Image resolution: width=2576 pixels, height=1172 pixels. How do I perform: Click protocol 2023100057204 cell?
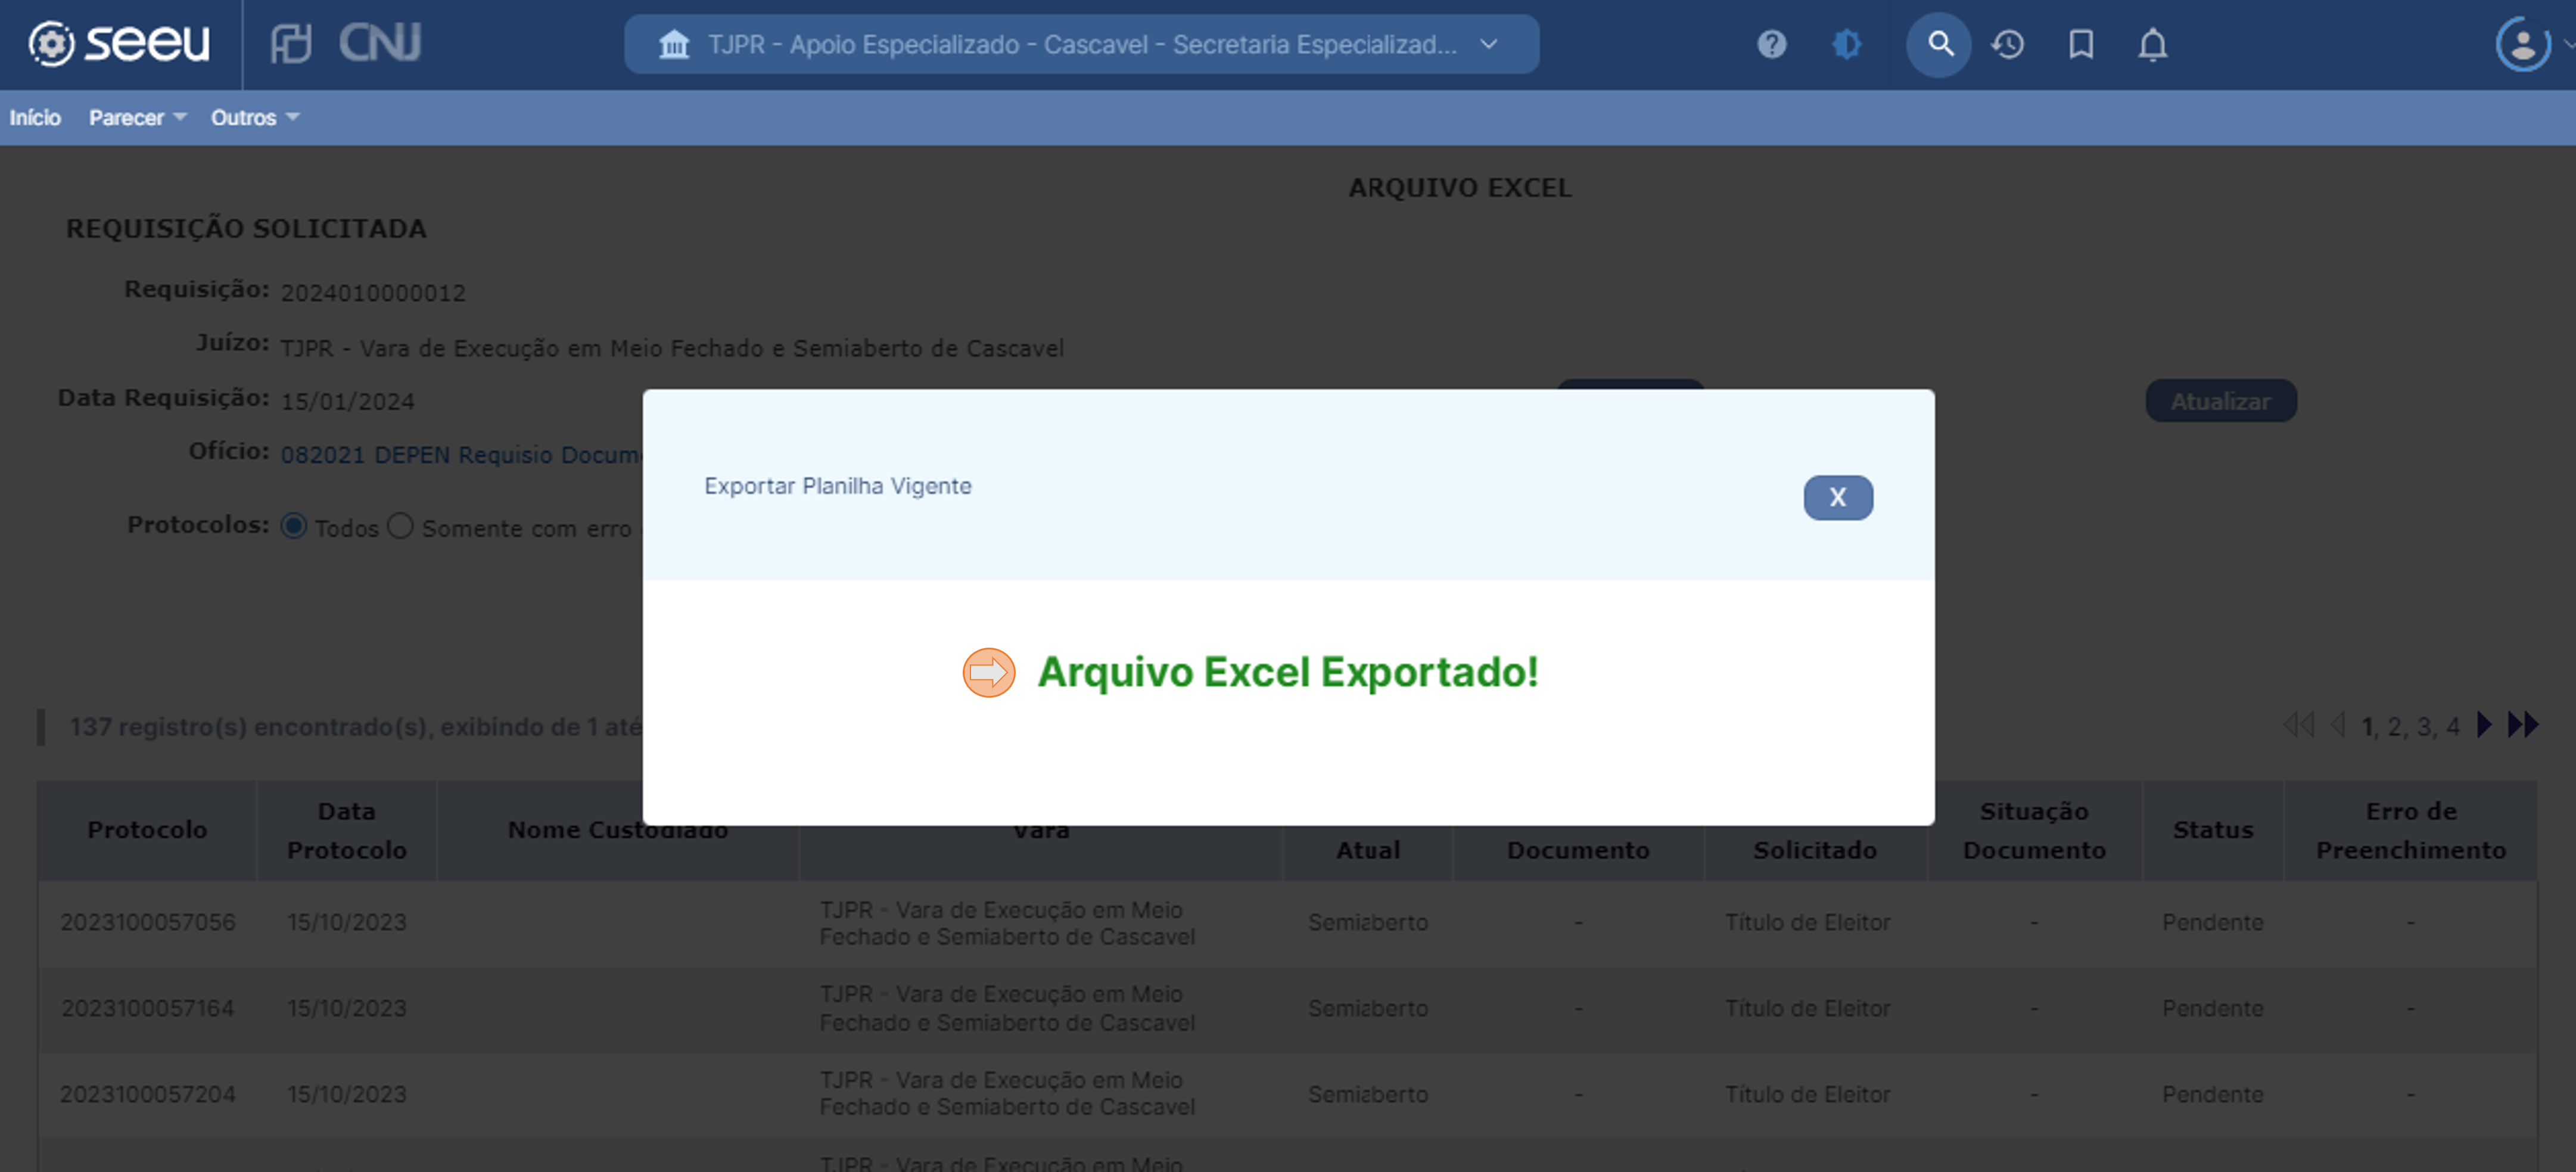coord(147,1094)
